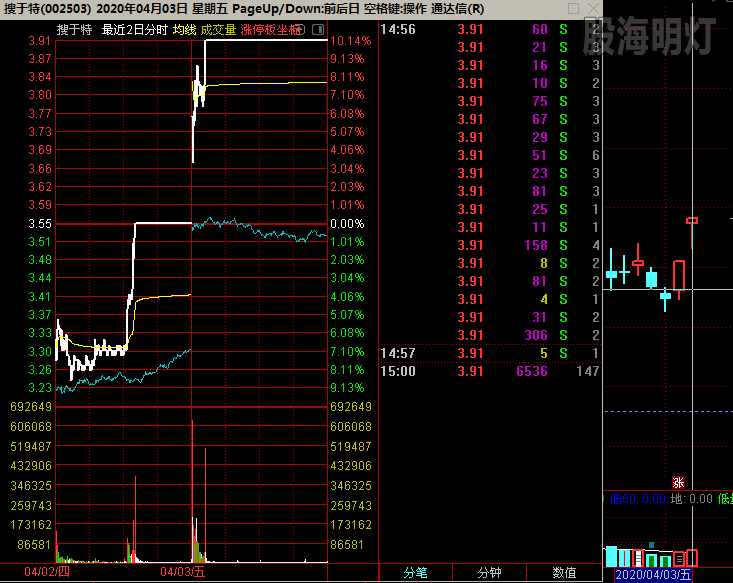733x583 pixels.
Task: Click the 均线 legend label
Action: tap(184, 30)
